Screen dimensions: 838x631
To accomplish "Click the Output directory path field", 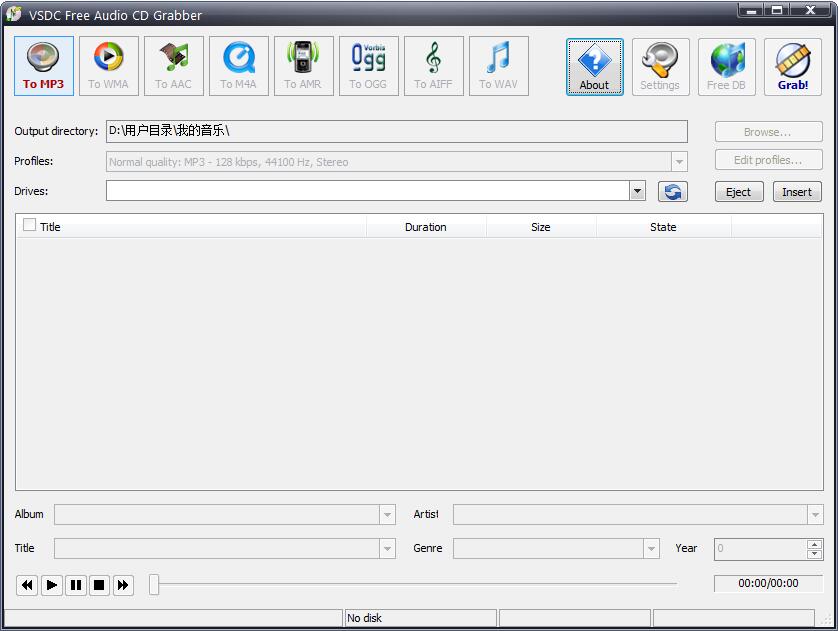I will coord(396,131).
